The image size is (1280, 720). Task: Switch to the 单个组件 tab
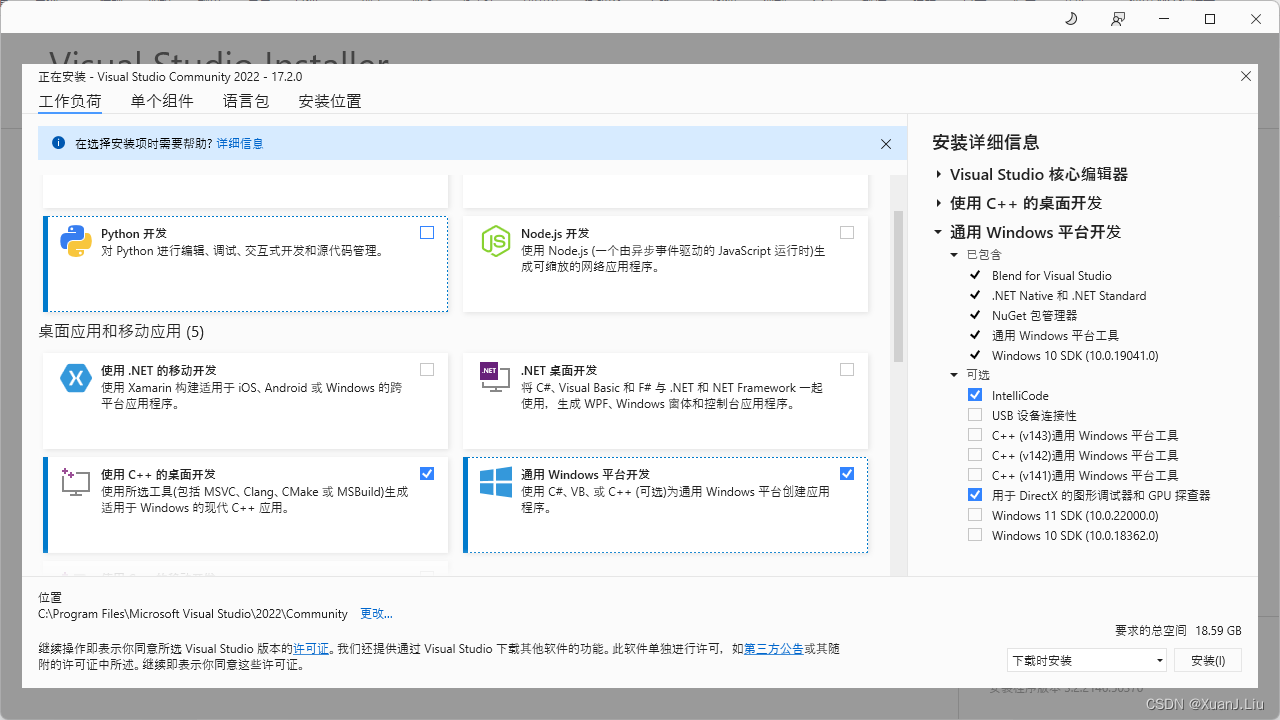coord(162,101)
